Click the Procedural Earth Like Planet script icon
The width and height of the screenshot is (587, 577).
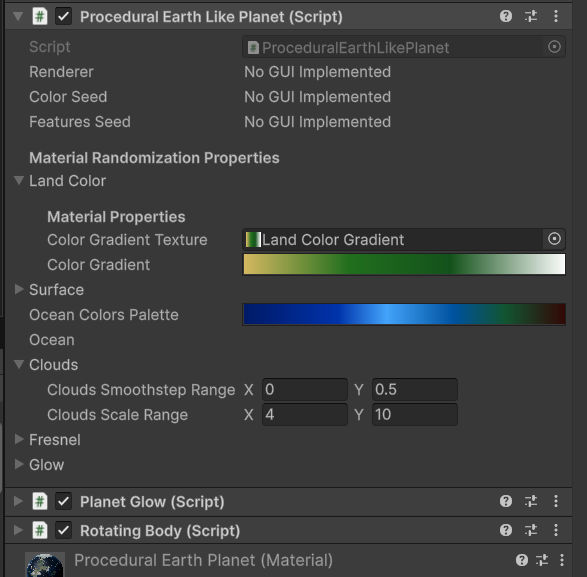tap(40, 16)
